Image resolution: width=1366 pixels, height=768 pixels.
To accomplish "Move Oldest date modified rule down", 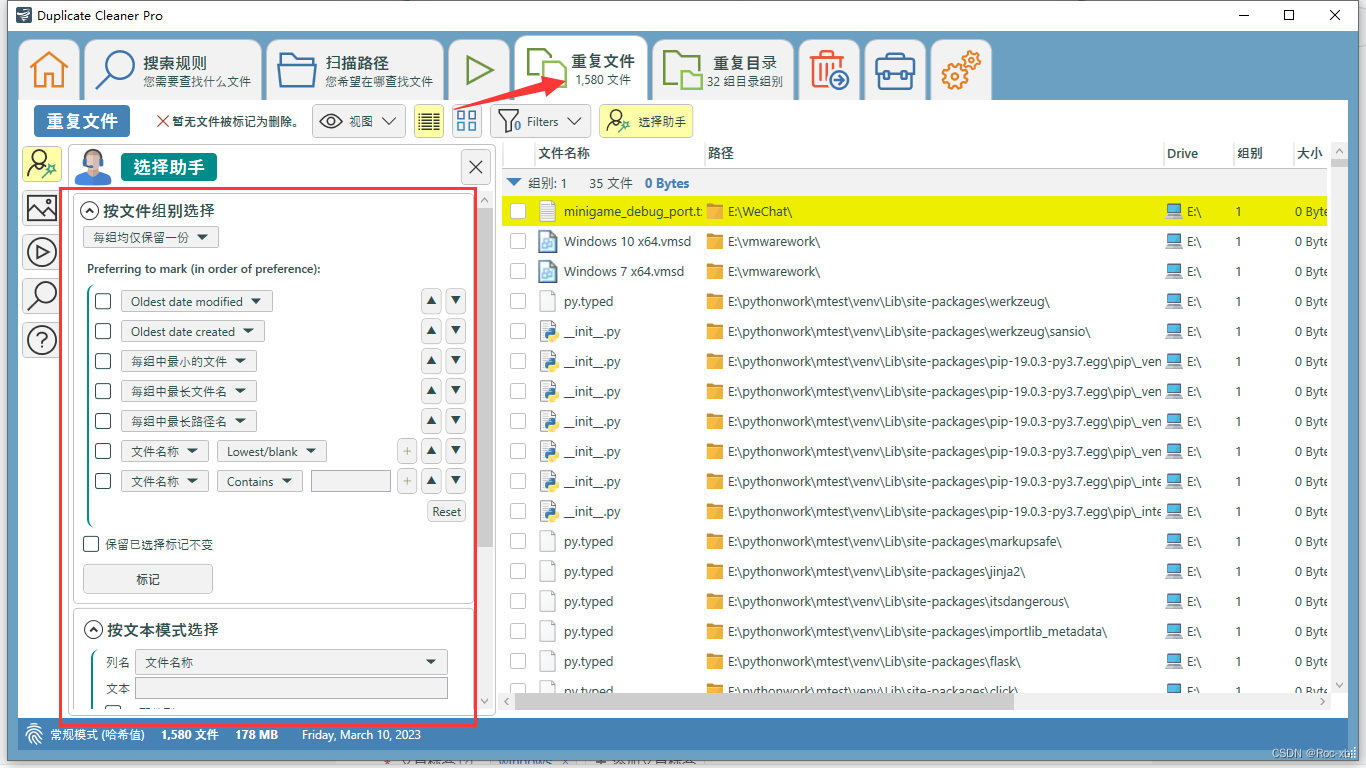I will coord(455,301).
